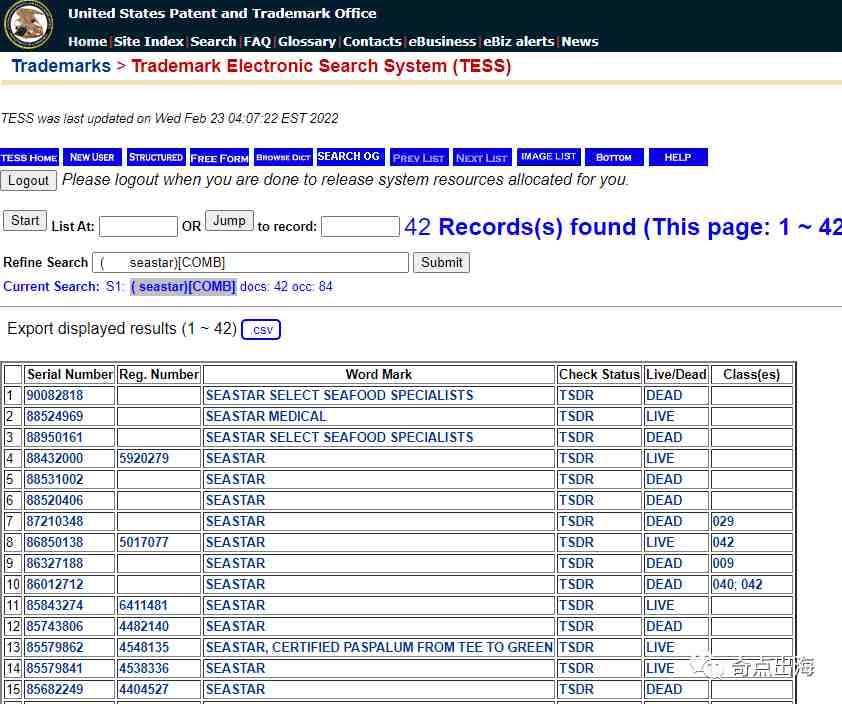Open serial number 88950161

55,437
